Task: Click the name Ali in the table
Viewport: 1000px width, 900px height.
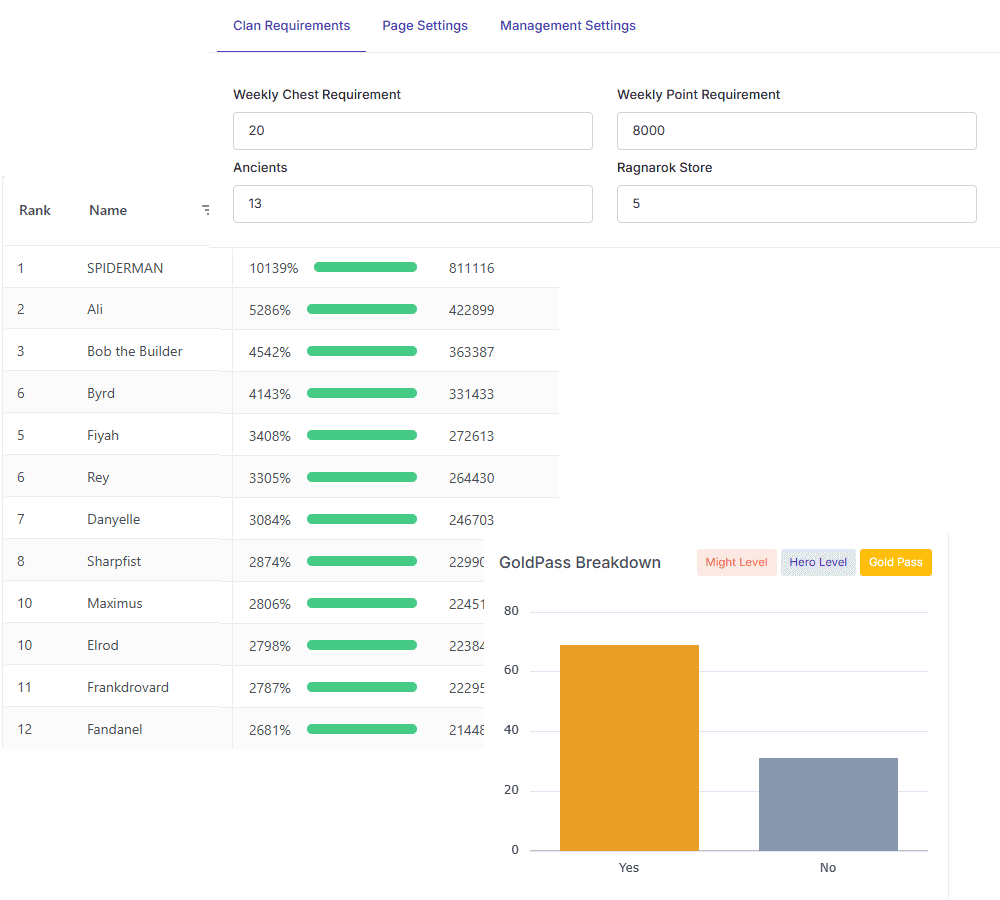Action: click(x=95, y=309)
